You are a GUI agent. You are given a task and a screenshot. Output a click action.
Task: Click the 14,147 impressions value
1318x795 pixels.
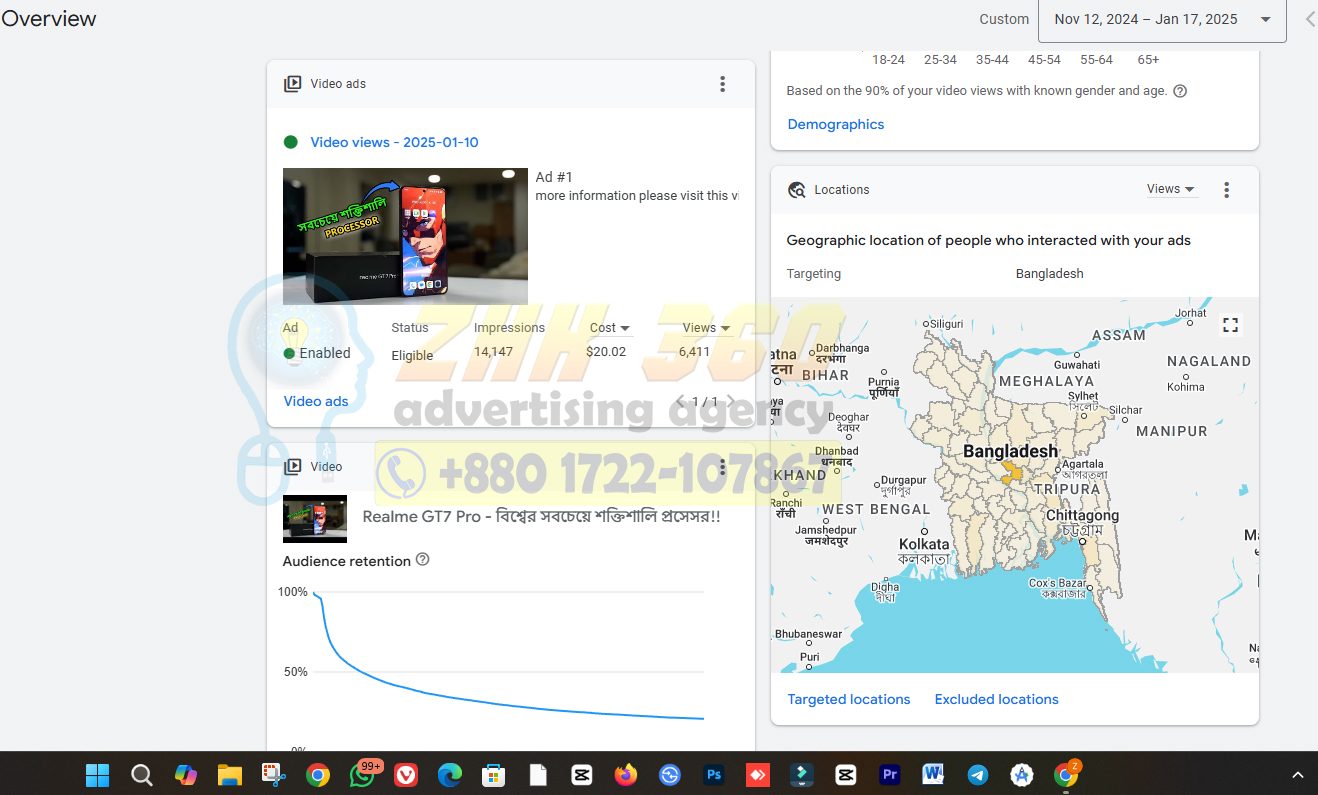coord(493,351)
